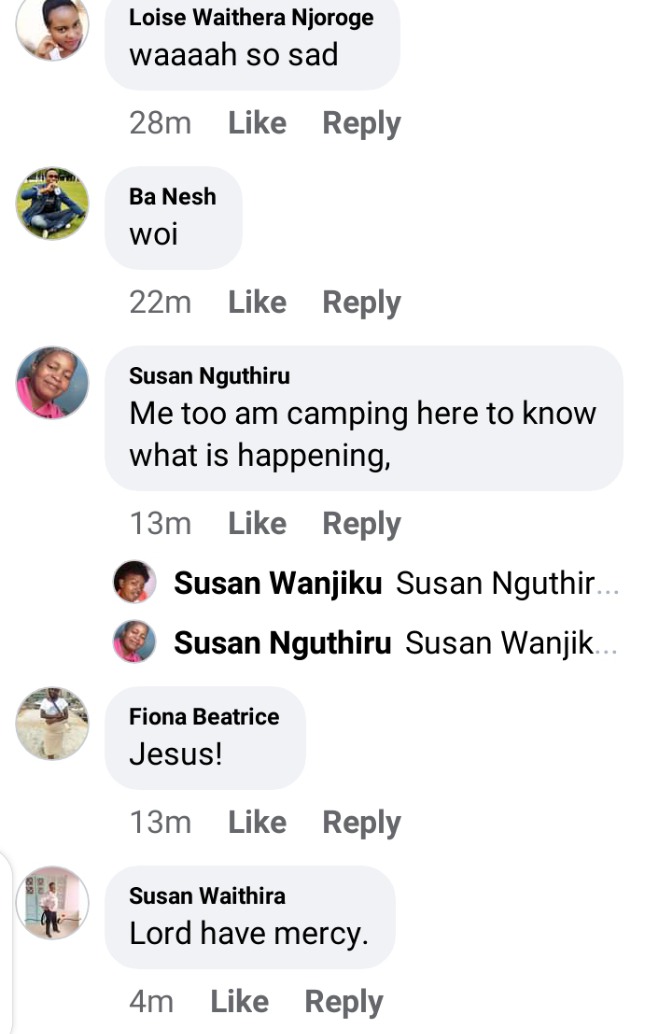Reply to Ba Nesh's comment
This screenshot has height=1034, width=649.
(361, 303)
